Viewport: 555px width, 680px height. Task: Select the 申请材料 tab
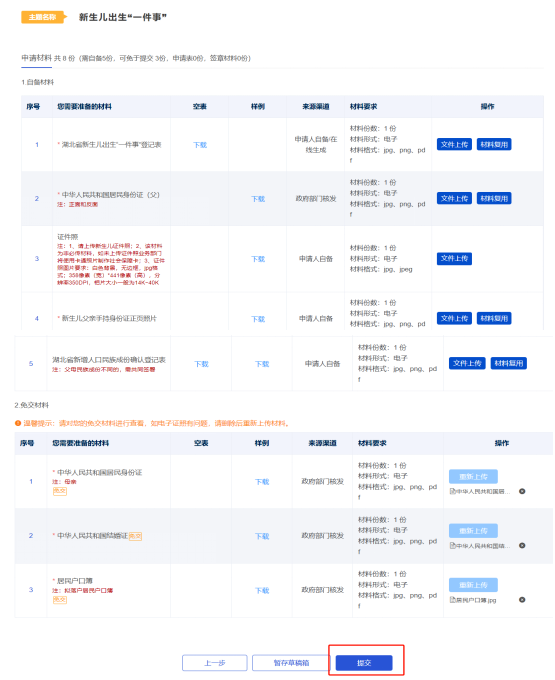coord(36,58)
